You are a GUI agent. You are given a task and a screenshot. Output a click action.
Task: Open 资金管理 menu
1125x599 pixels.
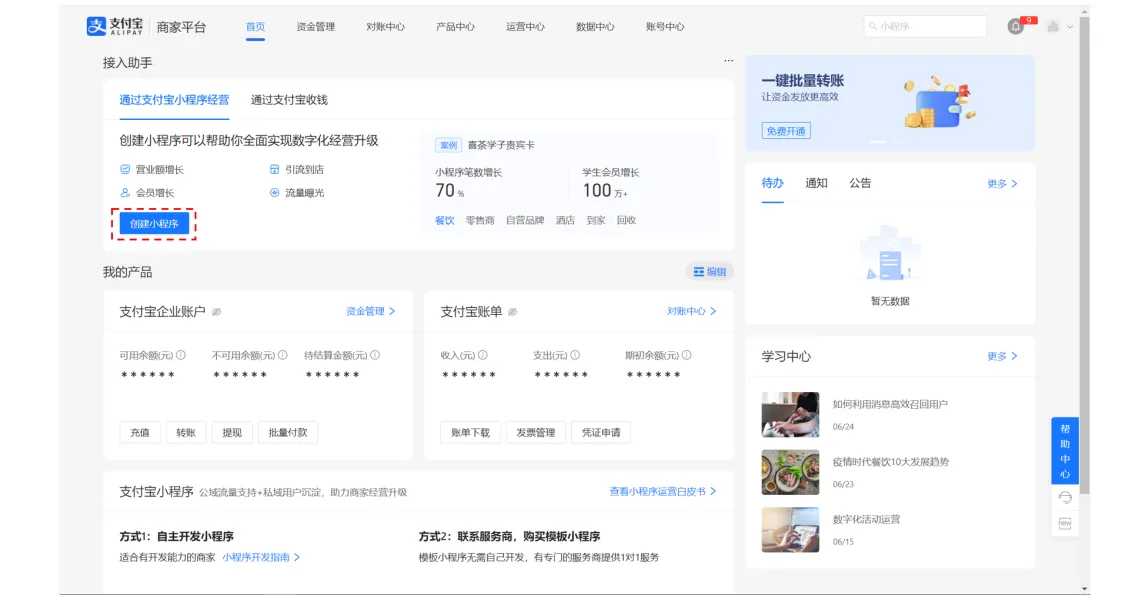pos(316,27)
